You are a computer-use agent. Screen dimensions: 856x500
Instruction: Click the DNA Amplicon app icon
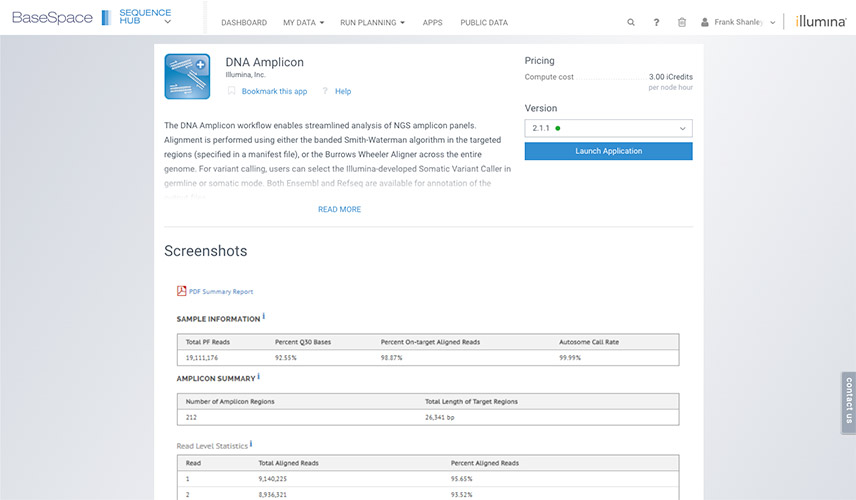click(x=187, y=77)
